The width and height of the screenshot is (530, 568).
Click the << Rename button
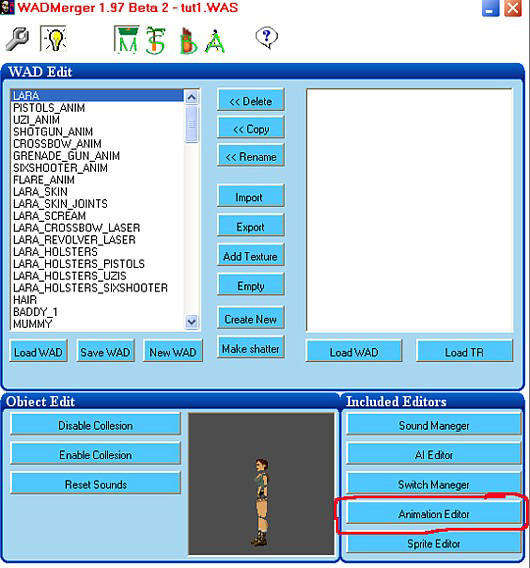coord(251,155)
